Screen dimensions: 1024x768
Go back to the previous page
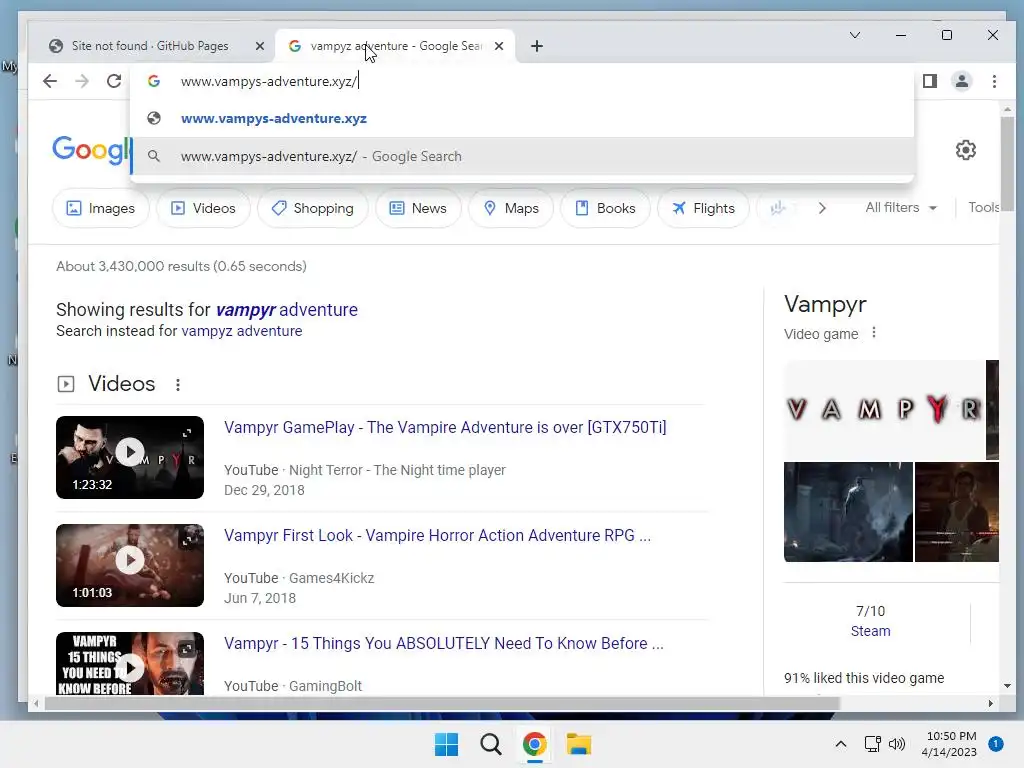click(x=50, y=81)
